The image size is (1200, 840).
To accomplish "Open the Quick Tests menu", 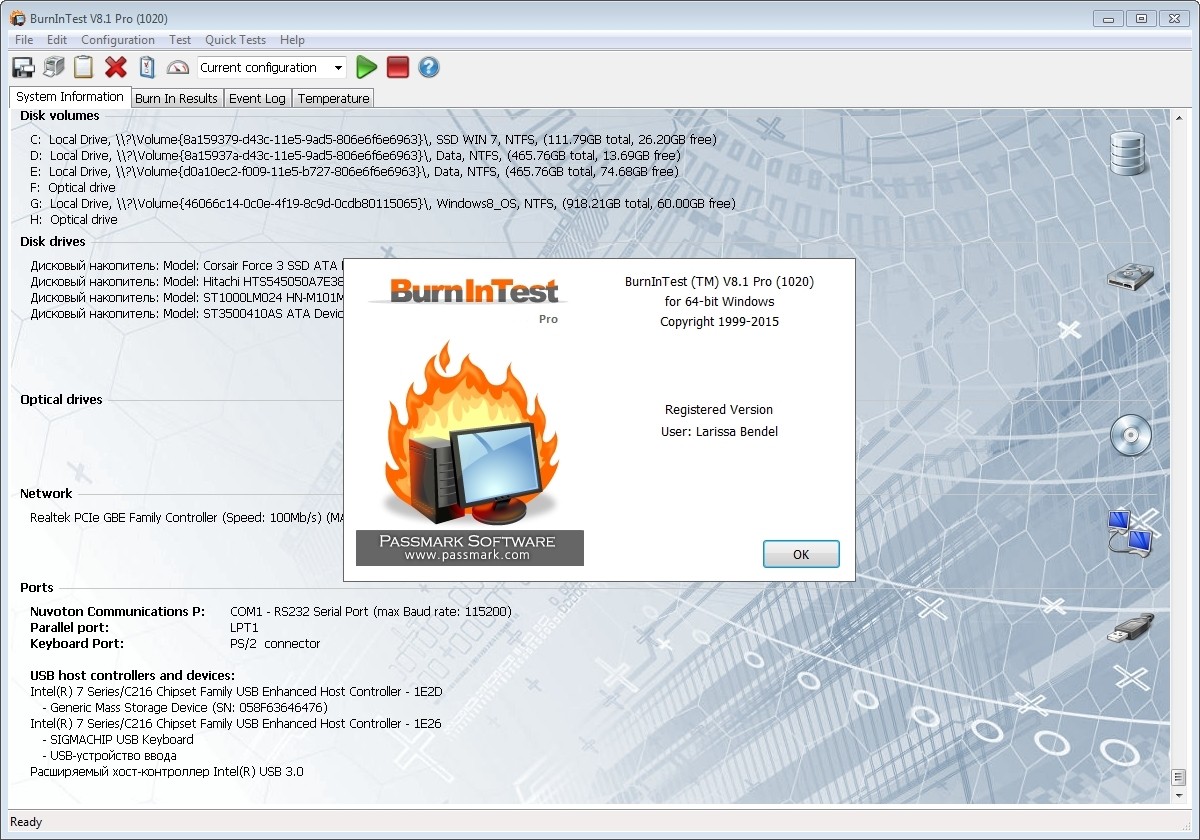I will click(x=235, y=40).
